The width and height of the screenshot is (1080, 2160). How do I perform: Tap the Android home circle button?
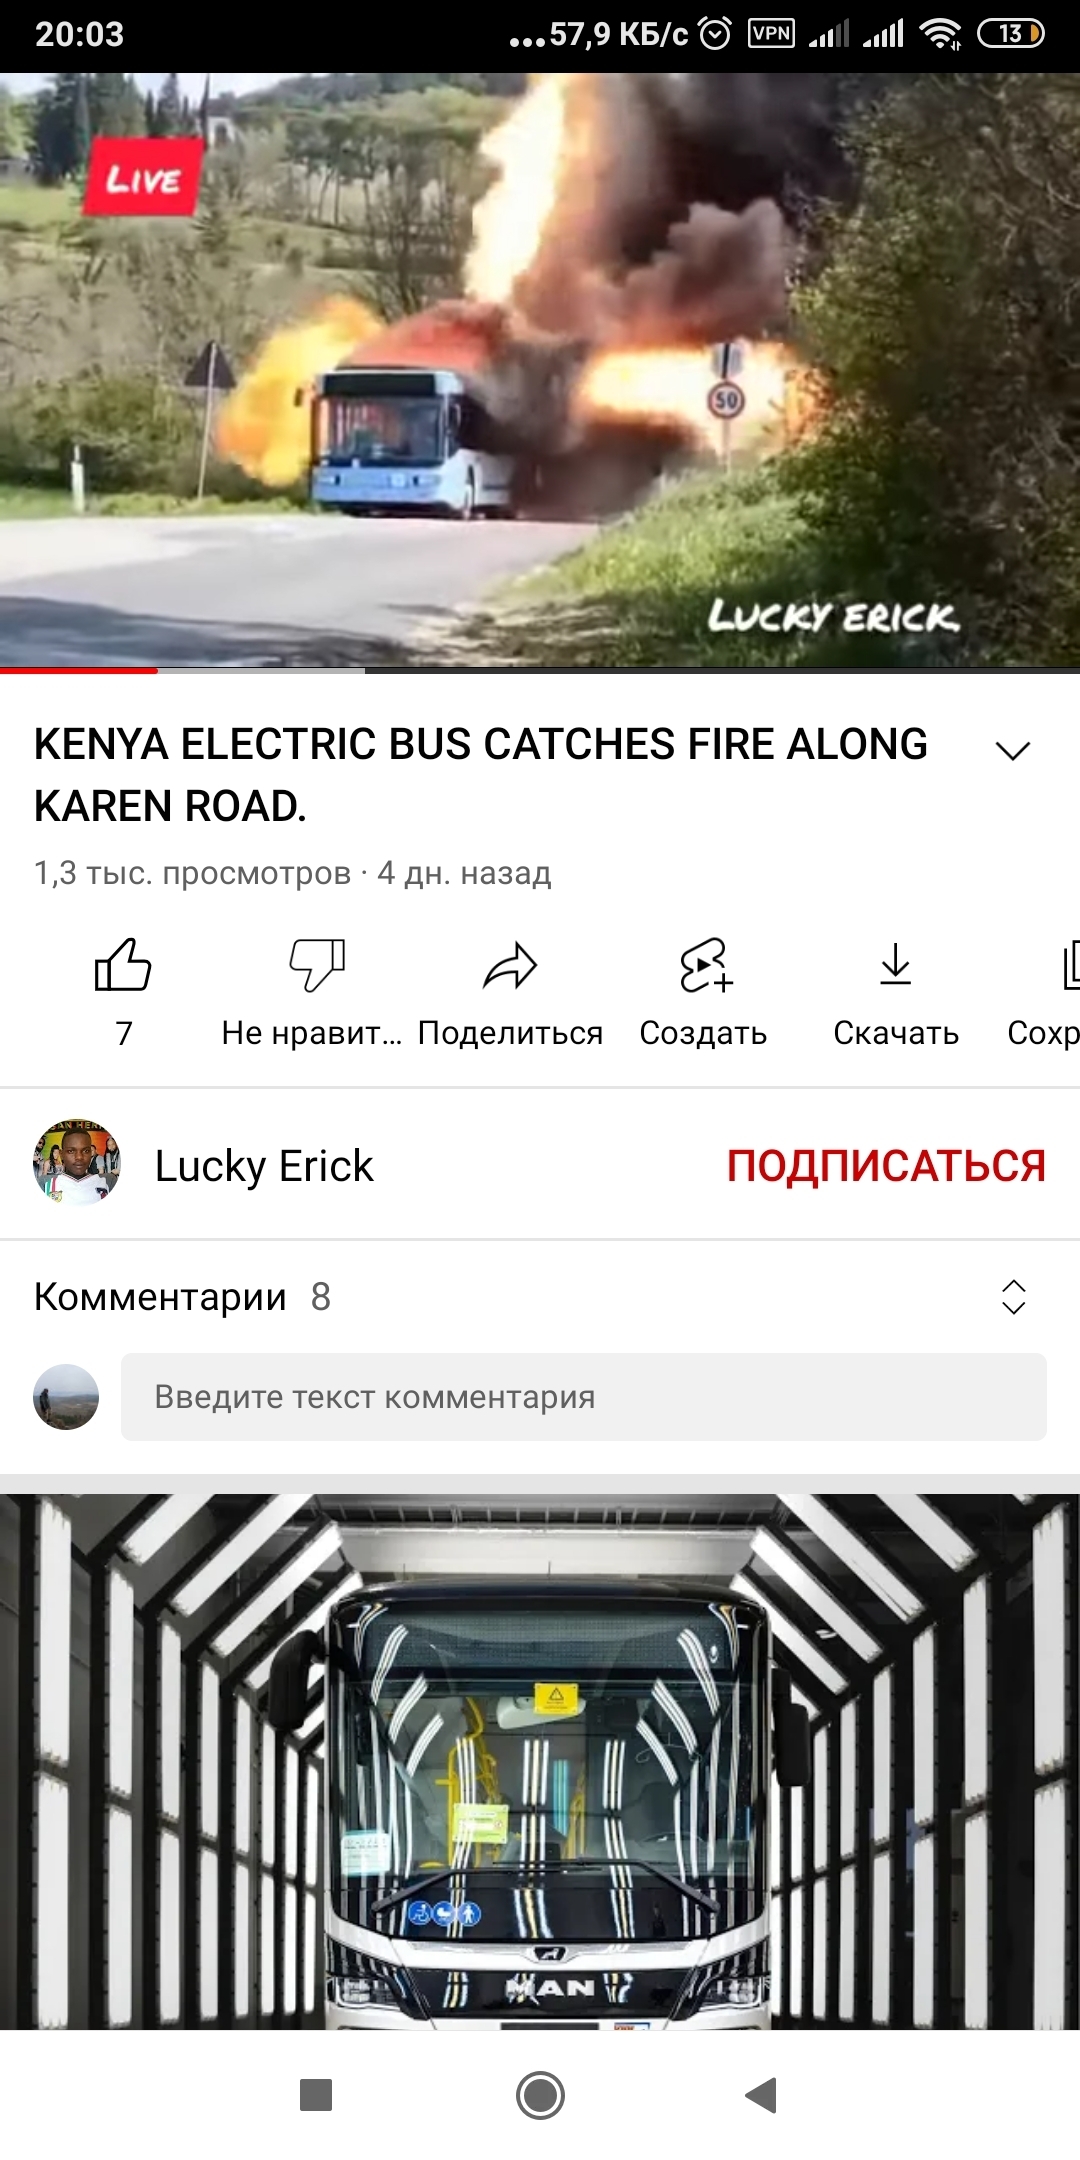(x=540, y=2094)
